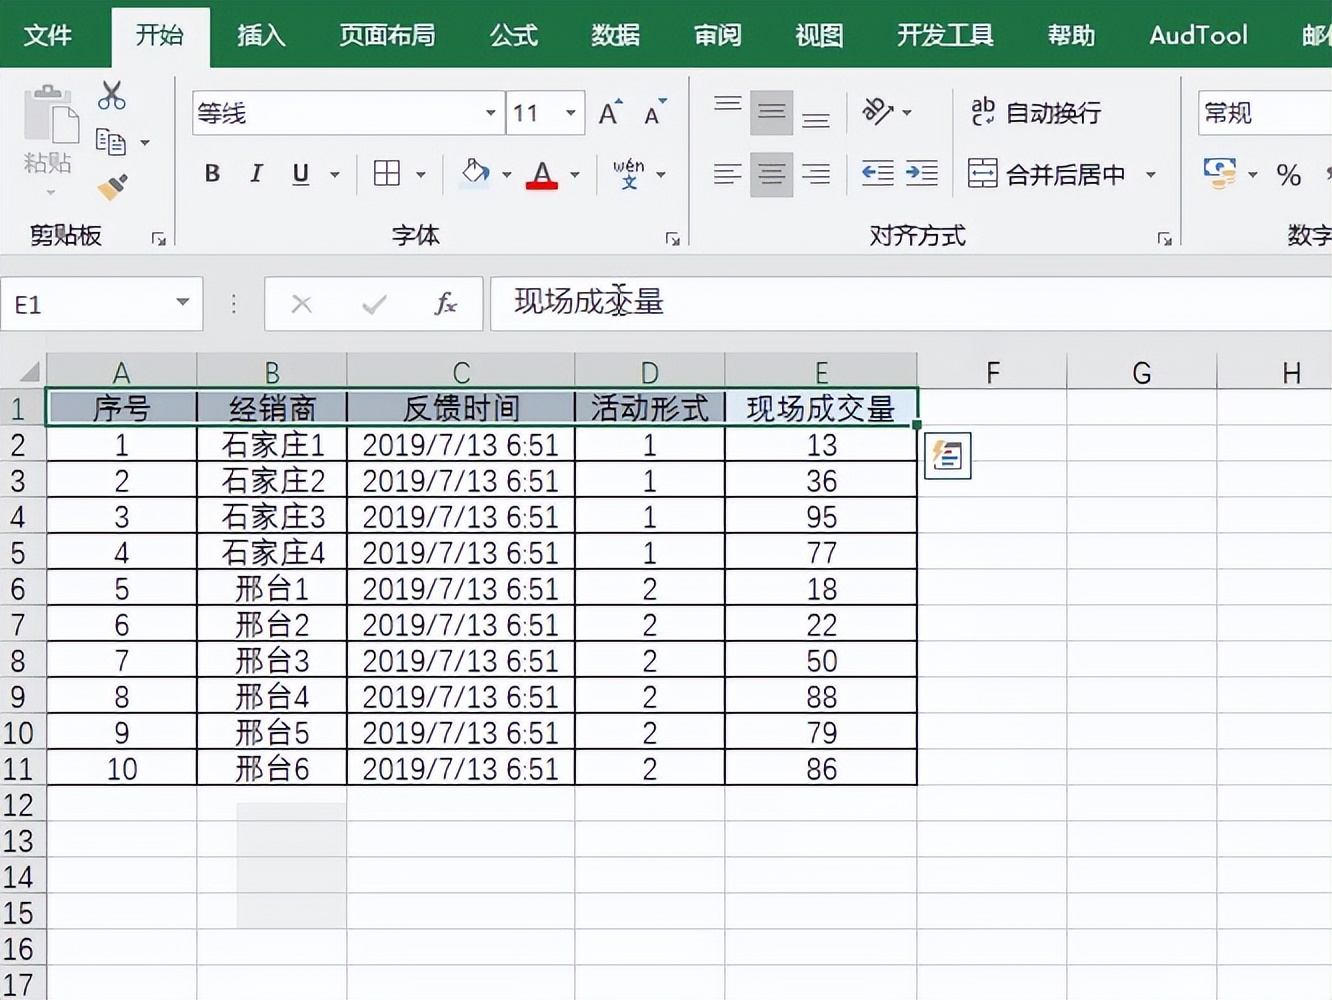Switch to the 插入 ribbon tab
Viewport: 1332px width, 1000px height.
[x=260, y=35]
